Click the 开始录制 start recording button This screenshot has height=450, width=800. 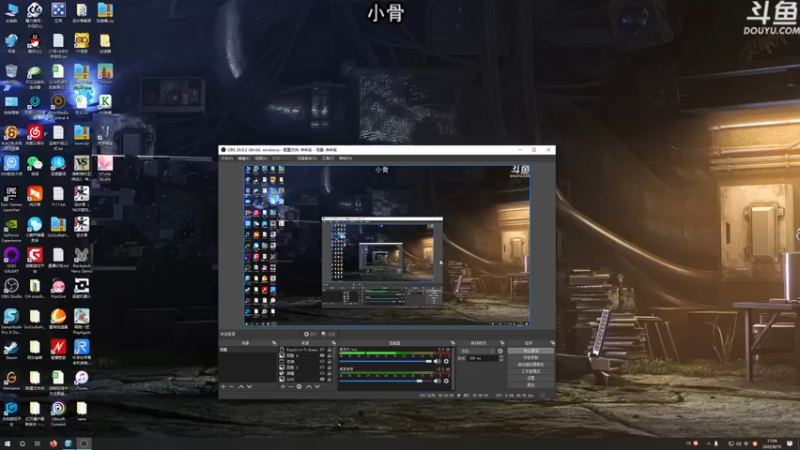[531, 358]
